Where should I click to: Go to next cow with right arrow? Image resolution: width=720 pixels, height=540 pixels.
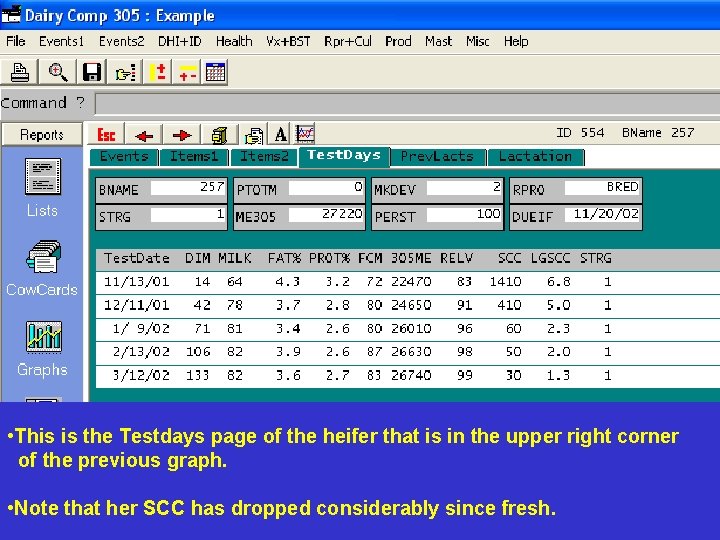click(x=182, y=135)
